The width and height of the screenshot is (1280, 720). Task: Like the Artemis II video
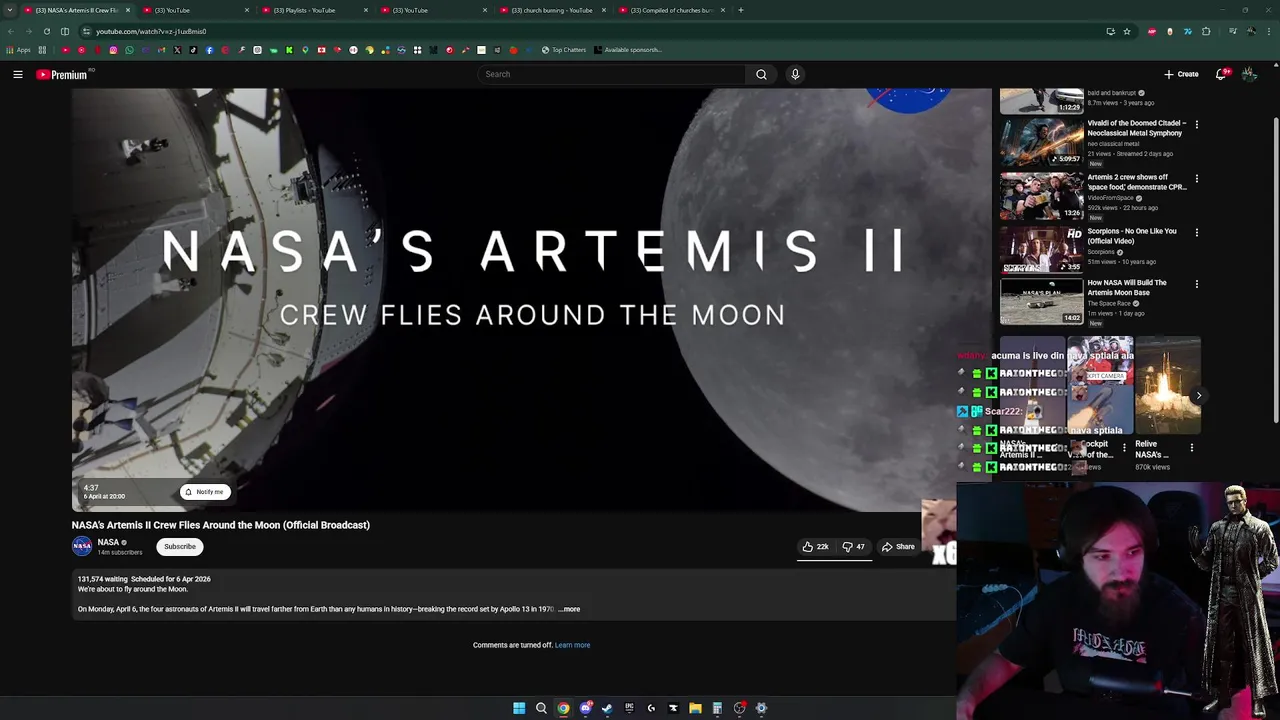[815, 547]
